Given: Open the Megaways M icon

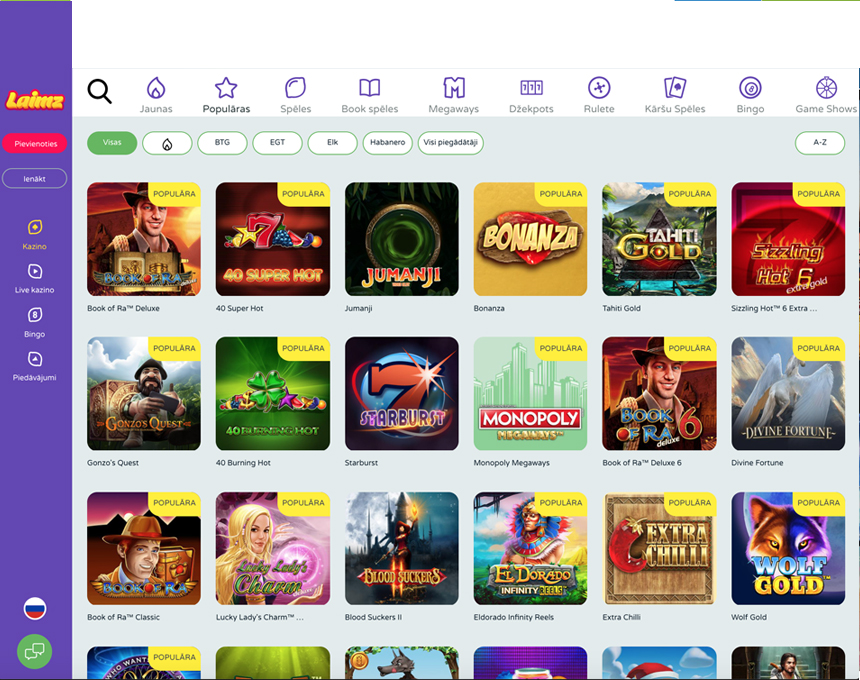Looking at the screenshot, I should (454, 88).
